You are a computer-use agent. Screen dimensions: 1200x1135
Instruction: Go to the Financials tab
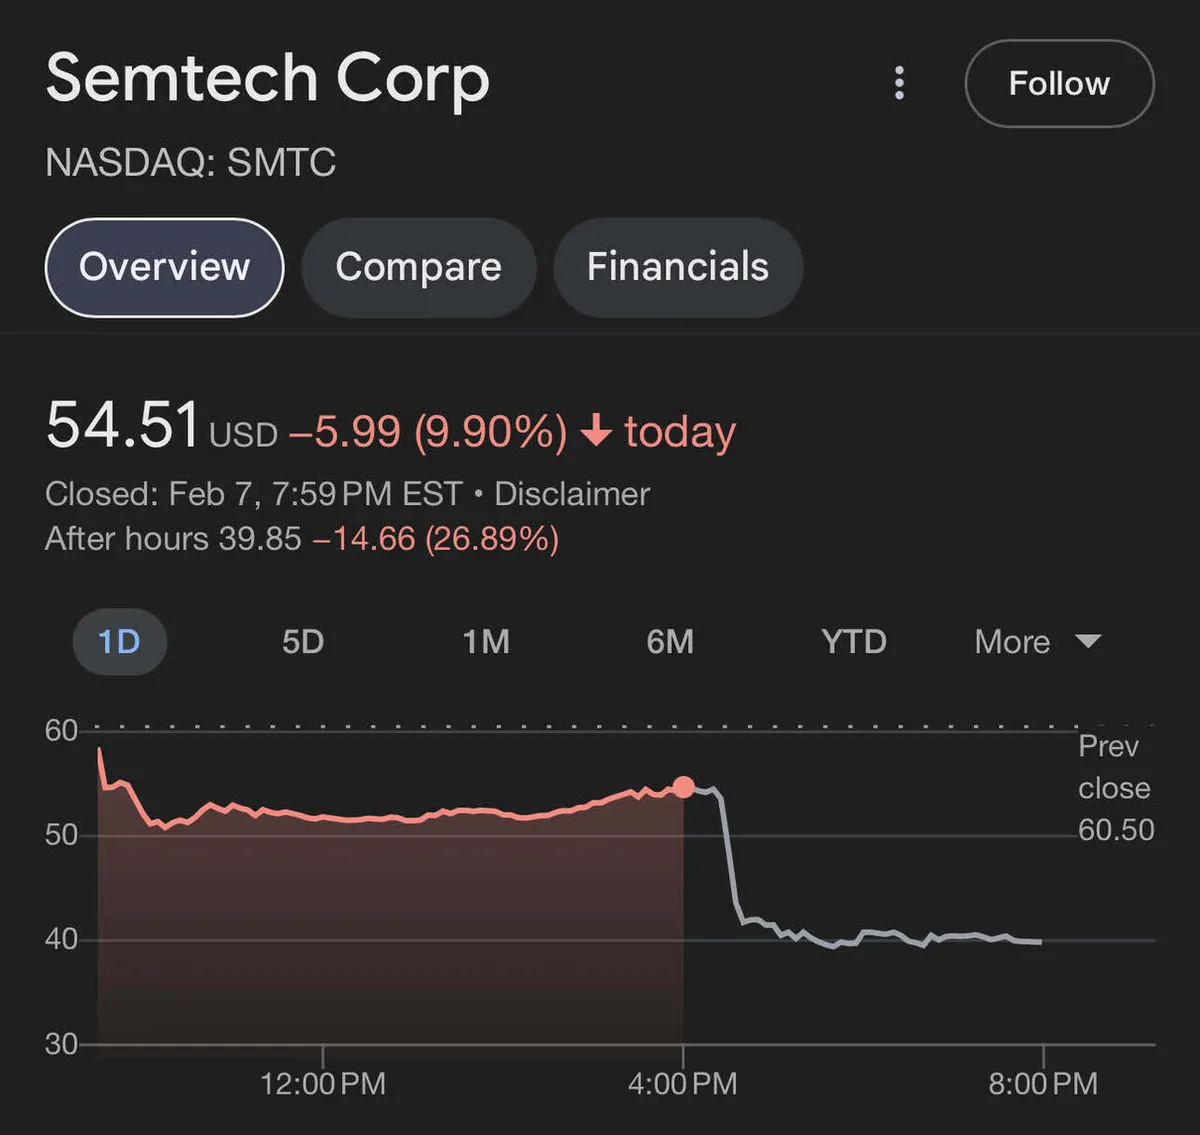(x=677, y=267)
